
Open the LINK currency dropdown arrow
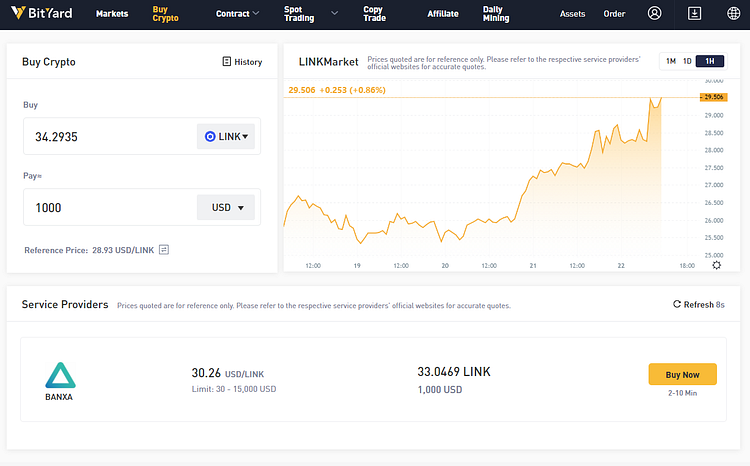click(x=245, y=136)
